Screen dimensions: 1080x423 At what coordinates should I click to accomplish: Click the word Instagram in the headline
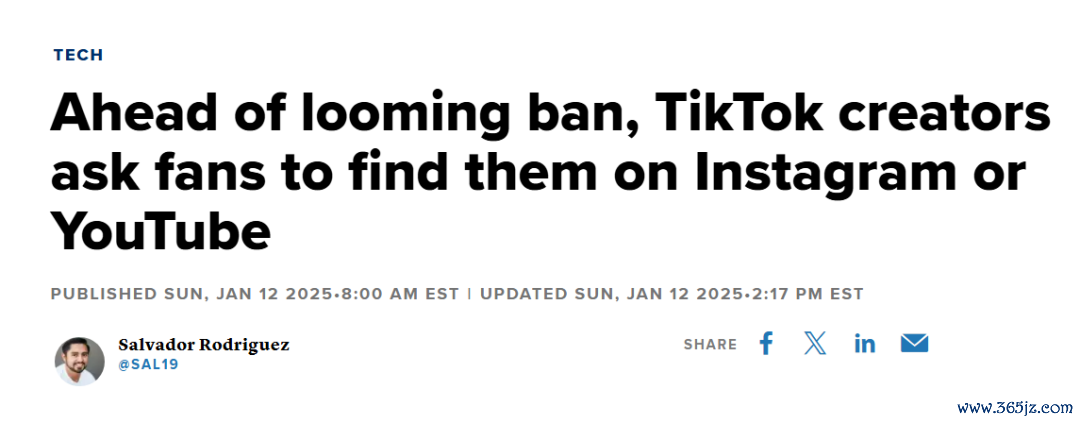[x=824, y=176]
